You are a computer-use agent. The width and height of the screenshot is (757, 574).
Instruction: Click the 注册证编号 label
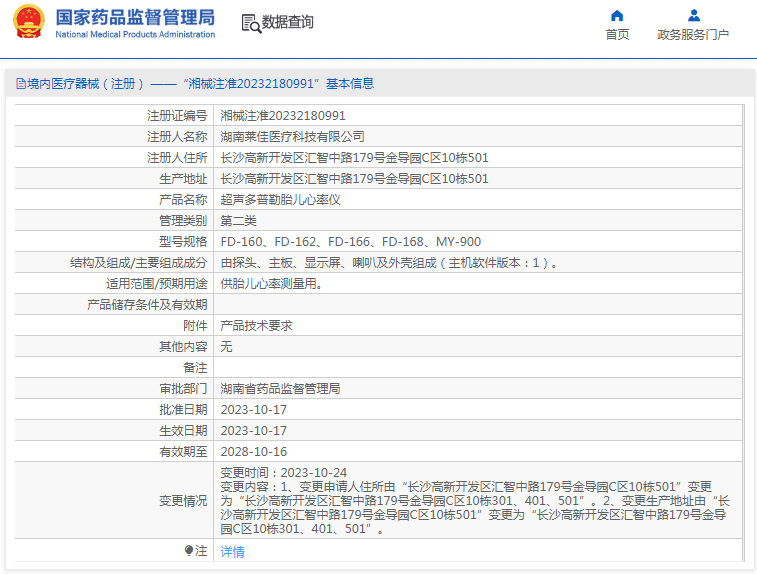click(x=177, y=116)
